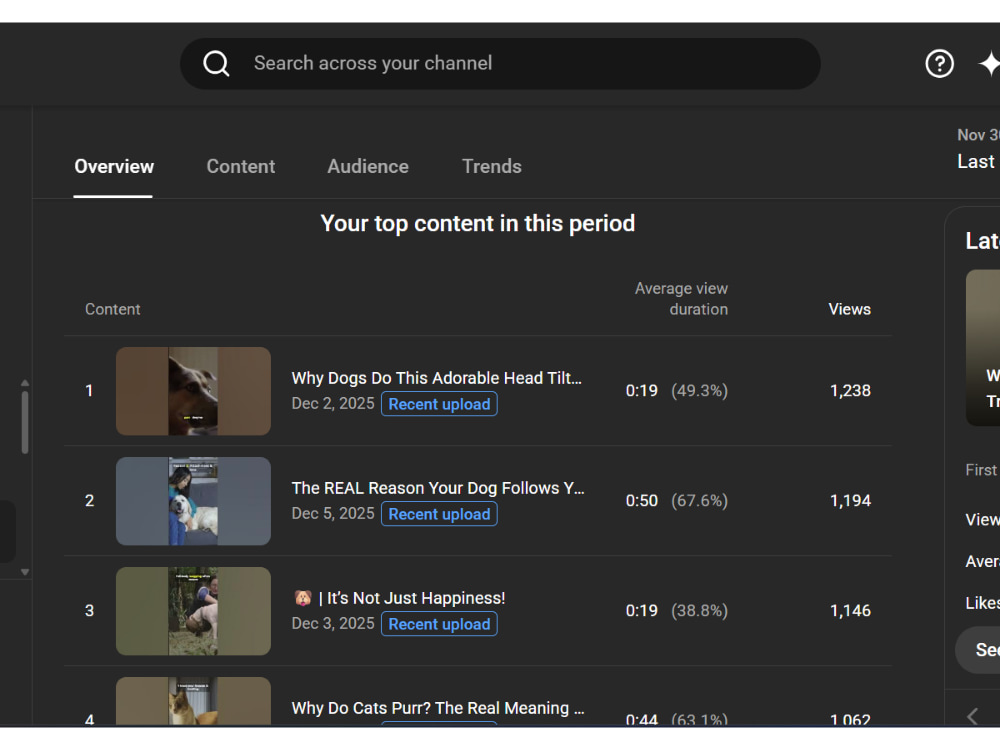
Task: Focus the Search across your channel field
Action: (500, 64)
